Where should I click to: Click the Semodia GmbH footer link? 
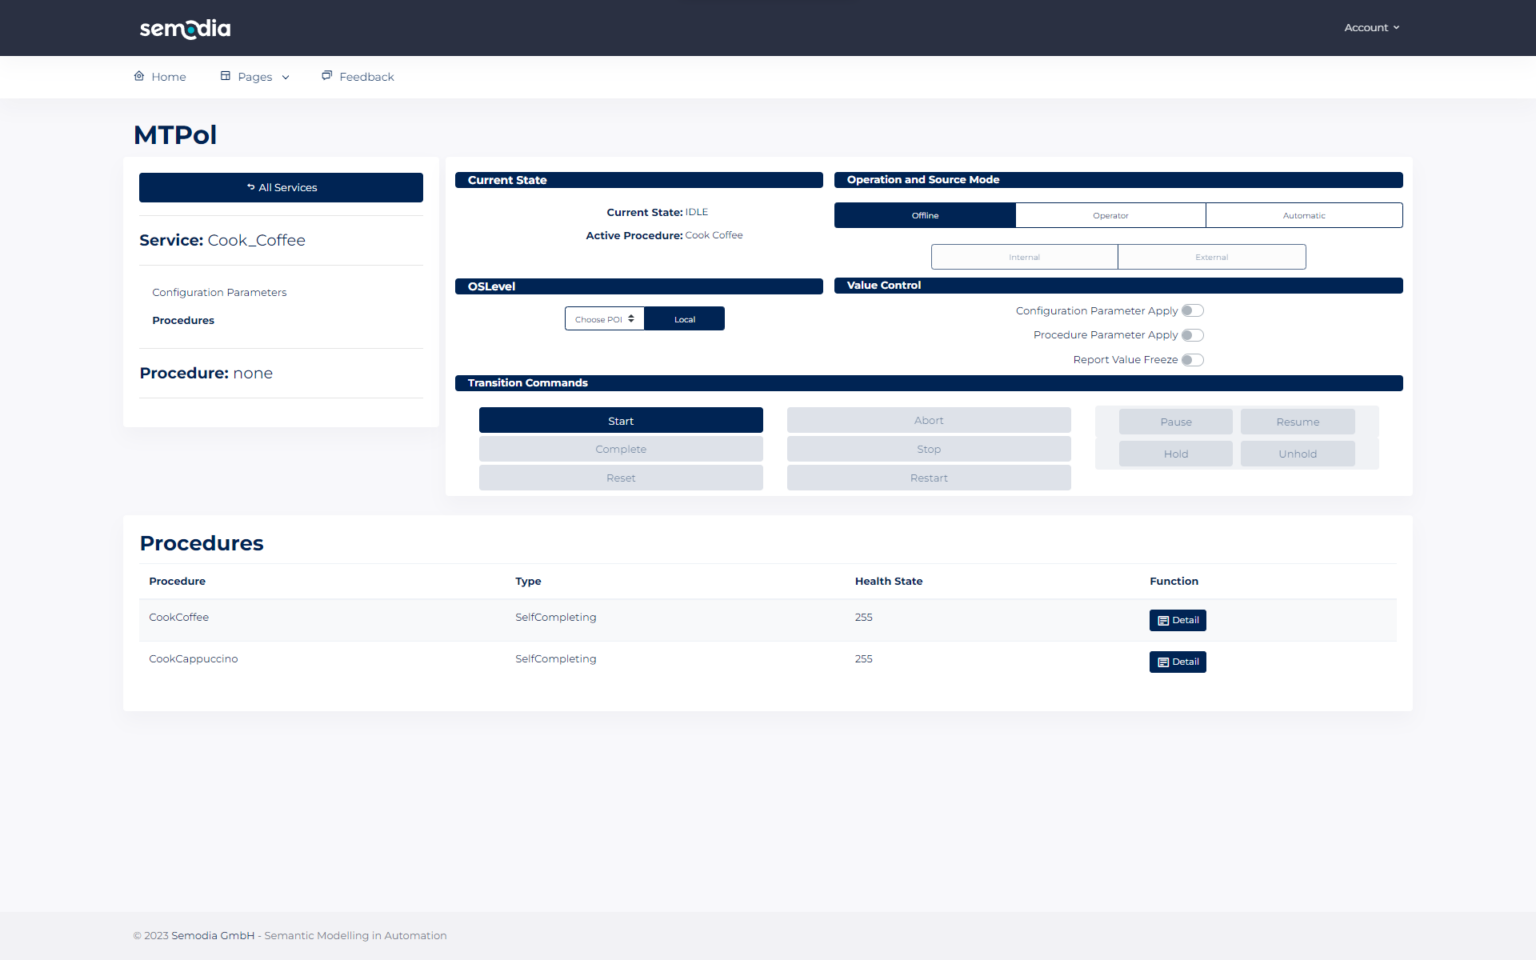click(x=212, y=935)
